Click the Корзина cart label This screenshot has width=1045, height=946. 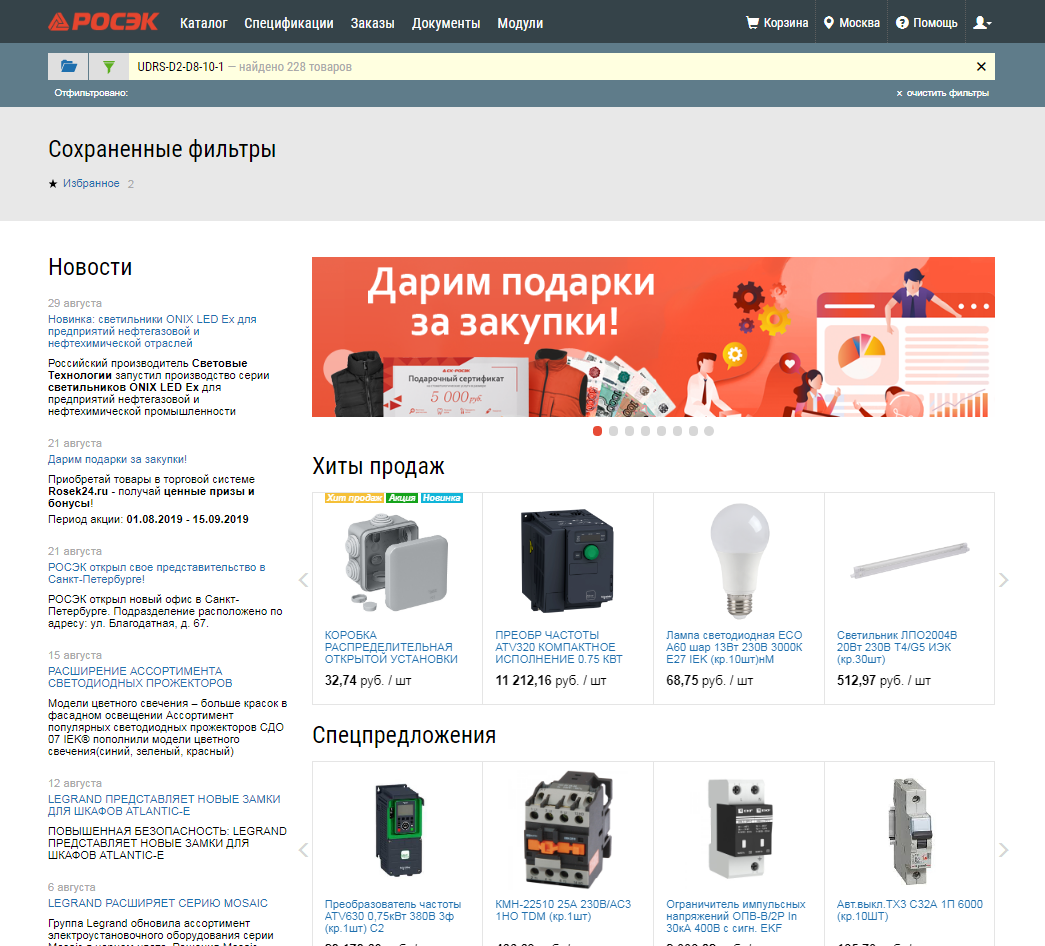[786, 23]
